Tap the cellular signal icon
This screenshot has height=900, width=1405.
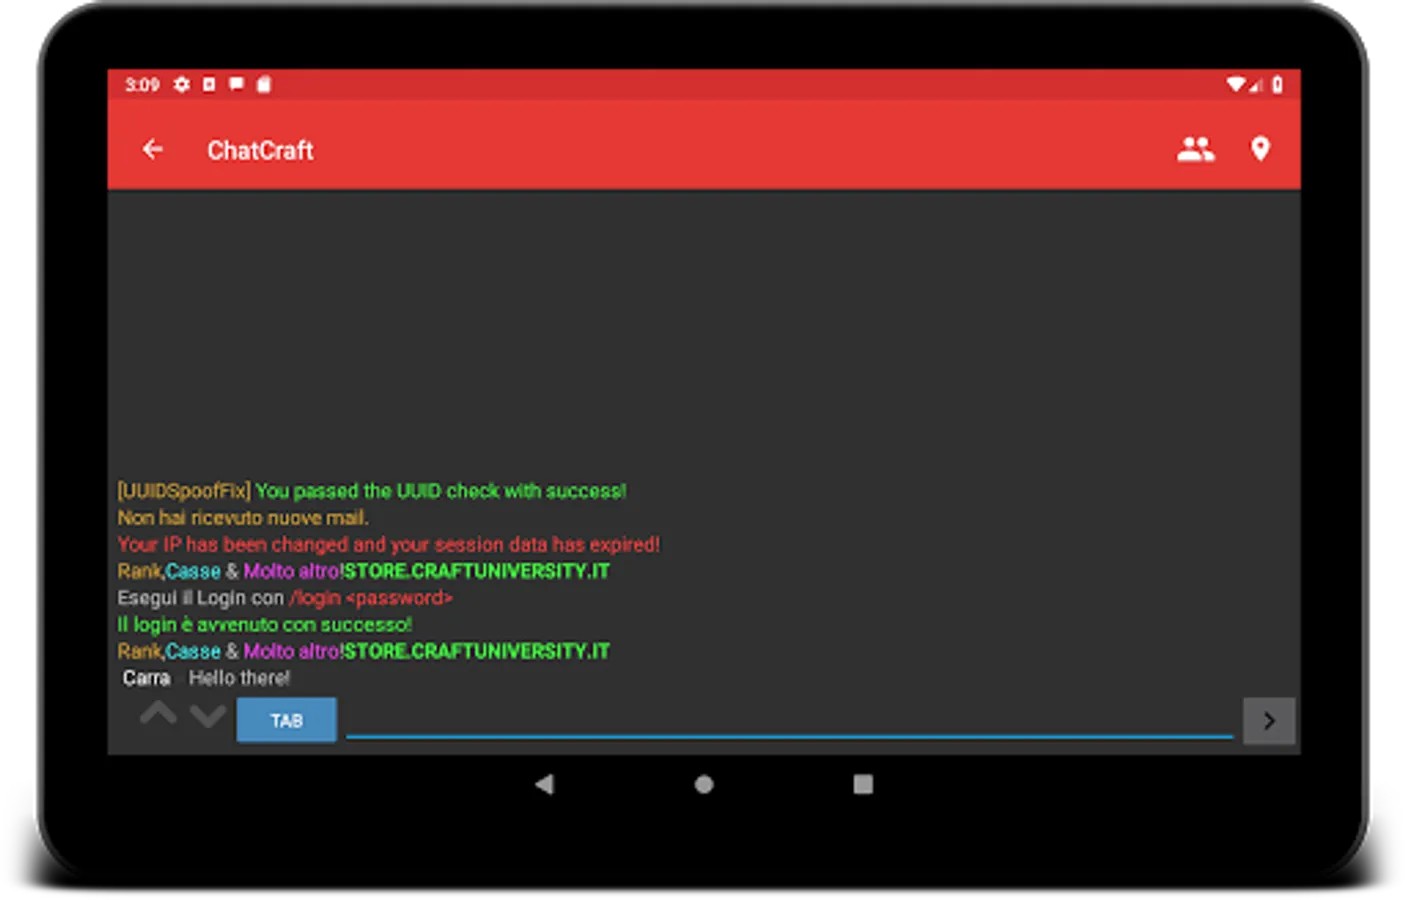click(x=1255, y=85)
